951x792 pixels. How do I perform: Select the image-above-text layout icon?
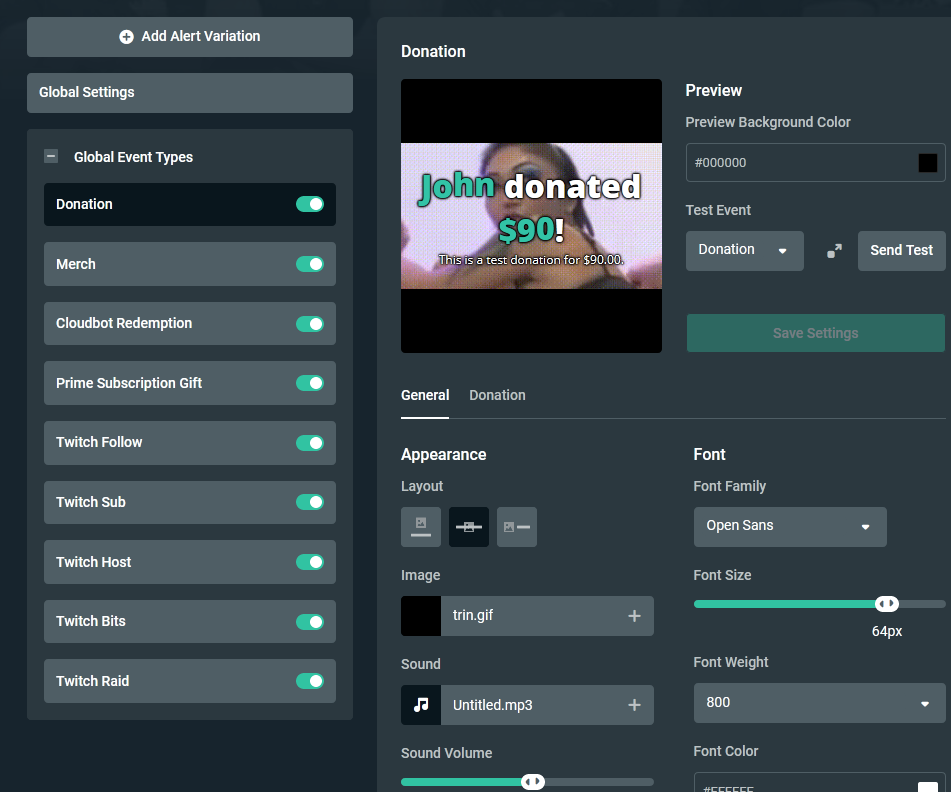click(421, 527)
